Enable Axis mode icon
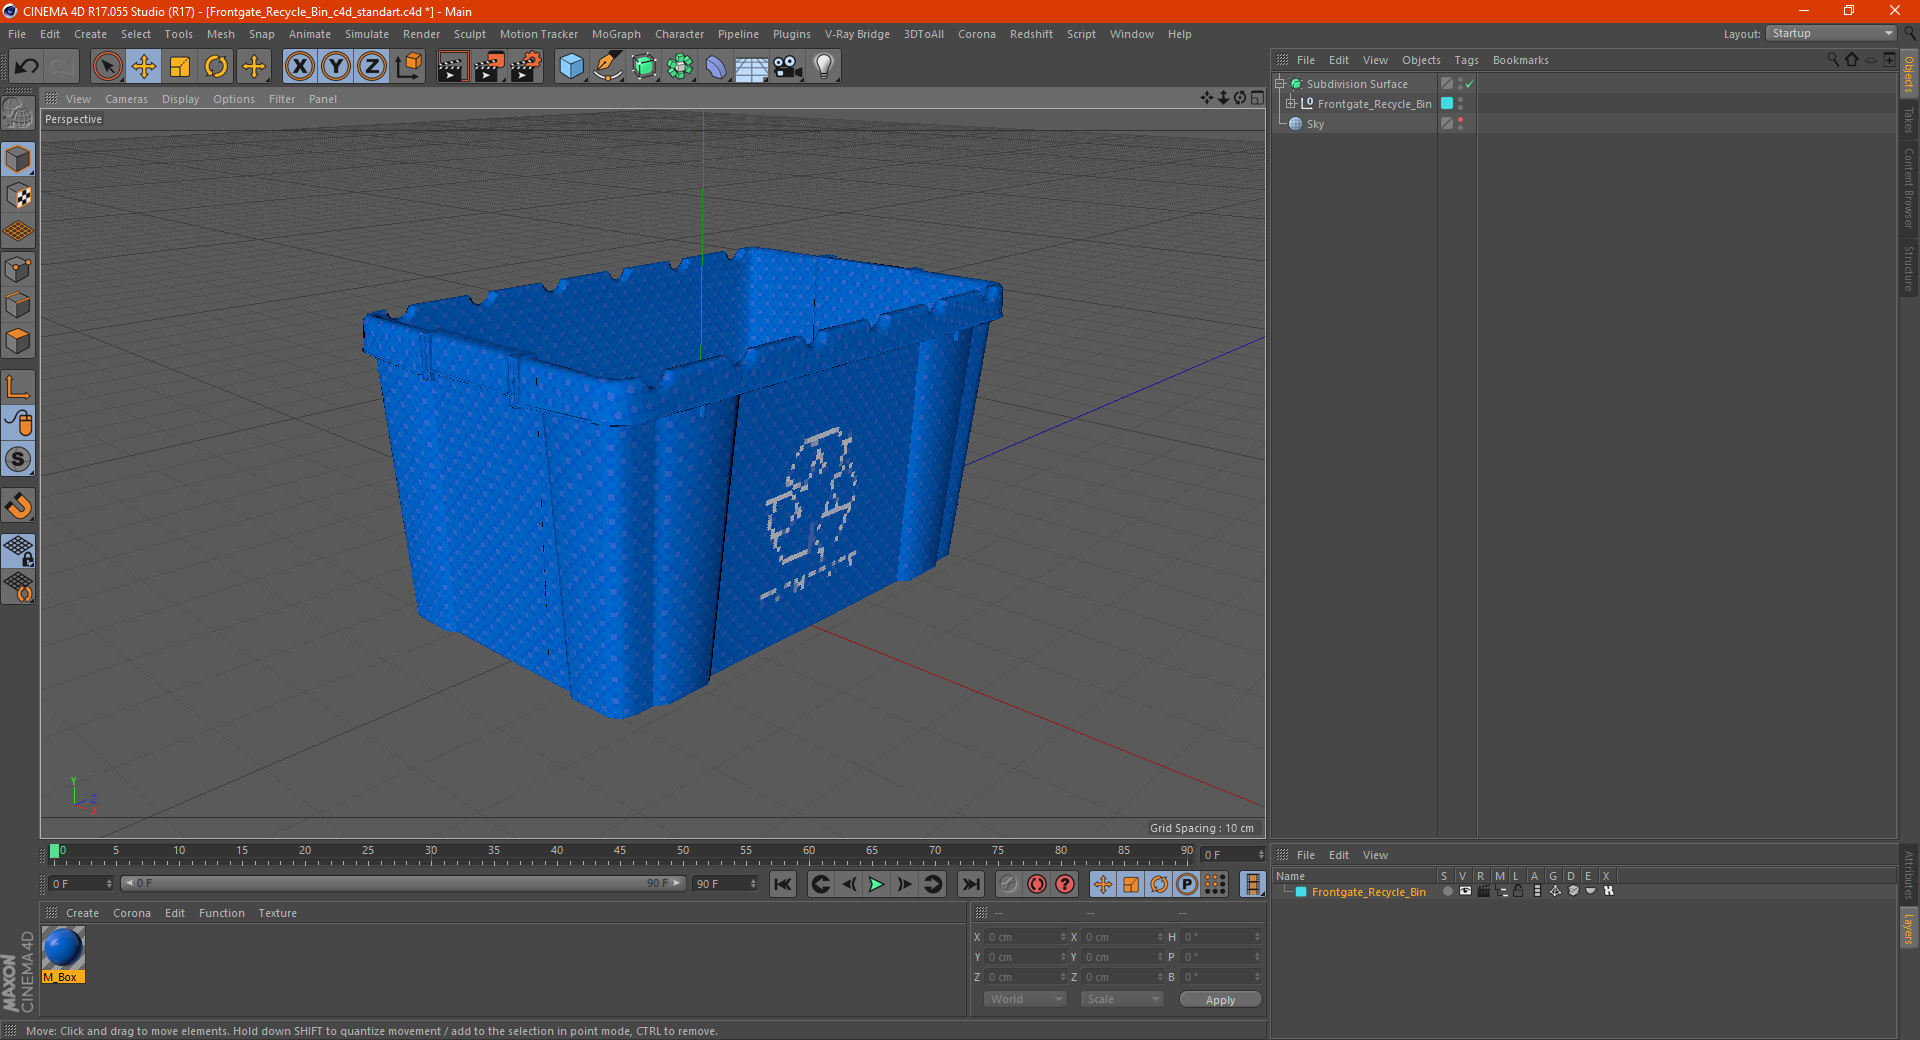 18,387
